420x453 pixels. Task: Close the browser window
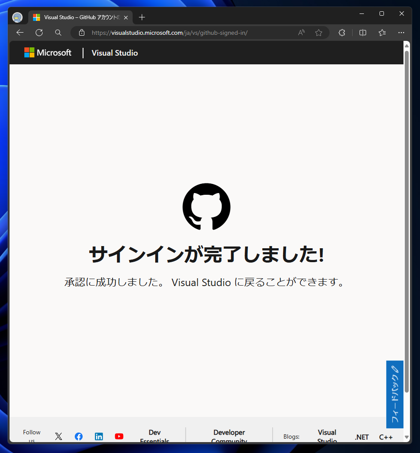pos(402,14)
